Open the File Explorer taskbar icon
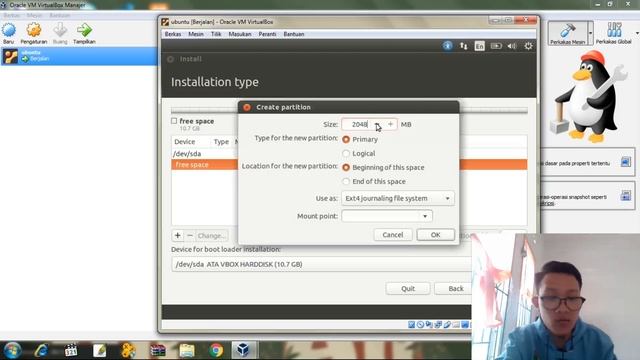Viewport: 640px width, 360px height. (x=187, y=350)
